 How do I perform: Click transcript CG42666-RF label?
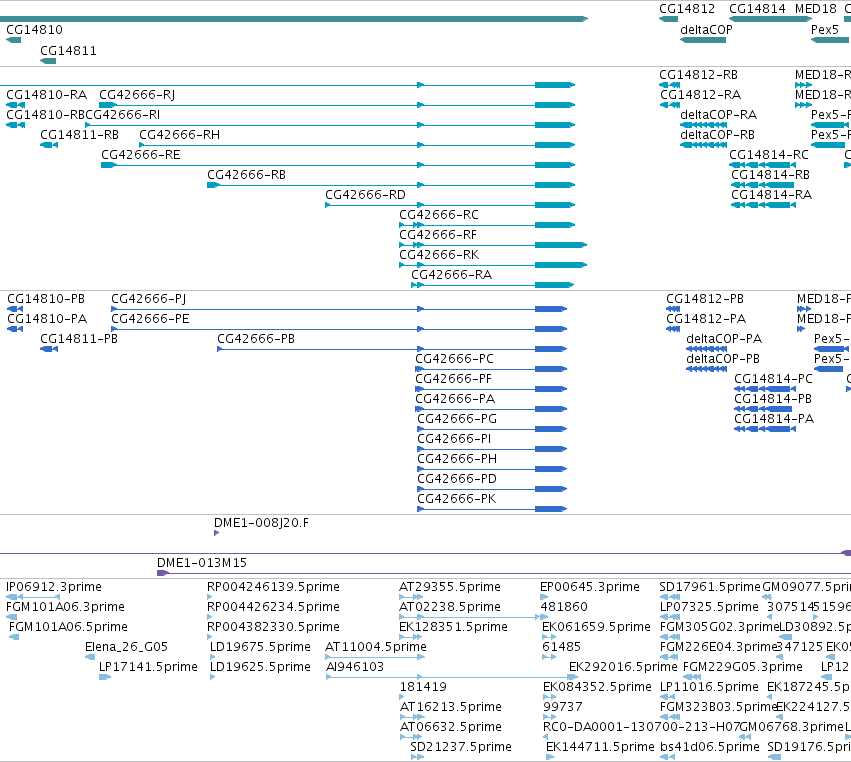pos(438,236)
